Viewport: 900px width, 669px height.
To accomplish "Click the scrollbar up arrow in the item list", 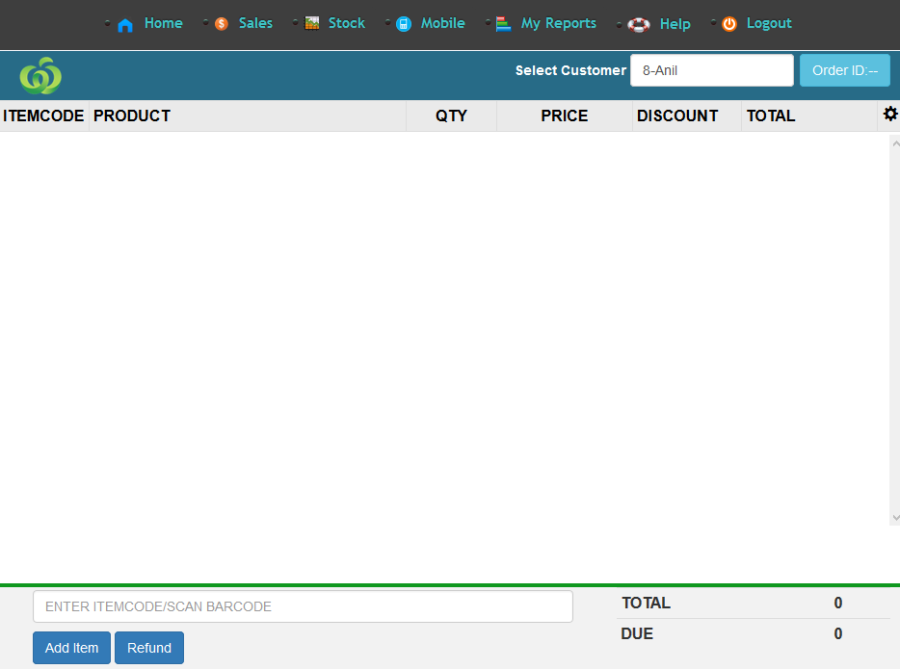I will click(x=895, y=143).
